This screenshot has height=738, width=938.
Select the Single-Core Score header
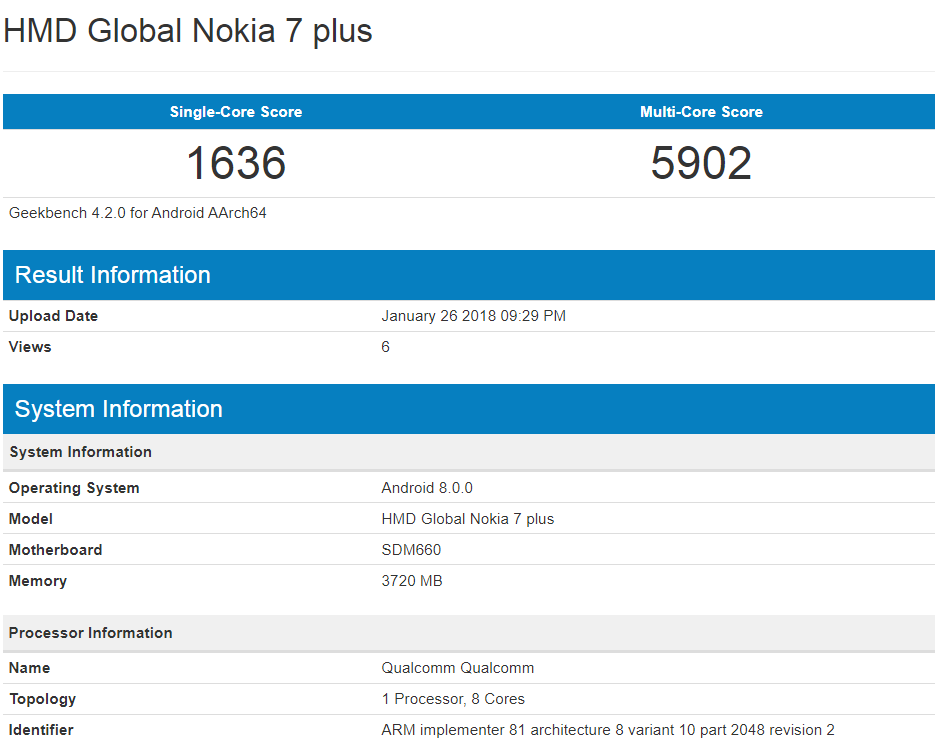(x=236, y=112)
